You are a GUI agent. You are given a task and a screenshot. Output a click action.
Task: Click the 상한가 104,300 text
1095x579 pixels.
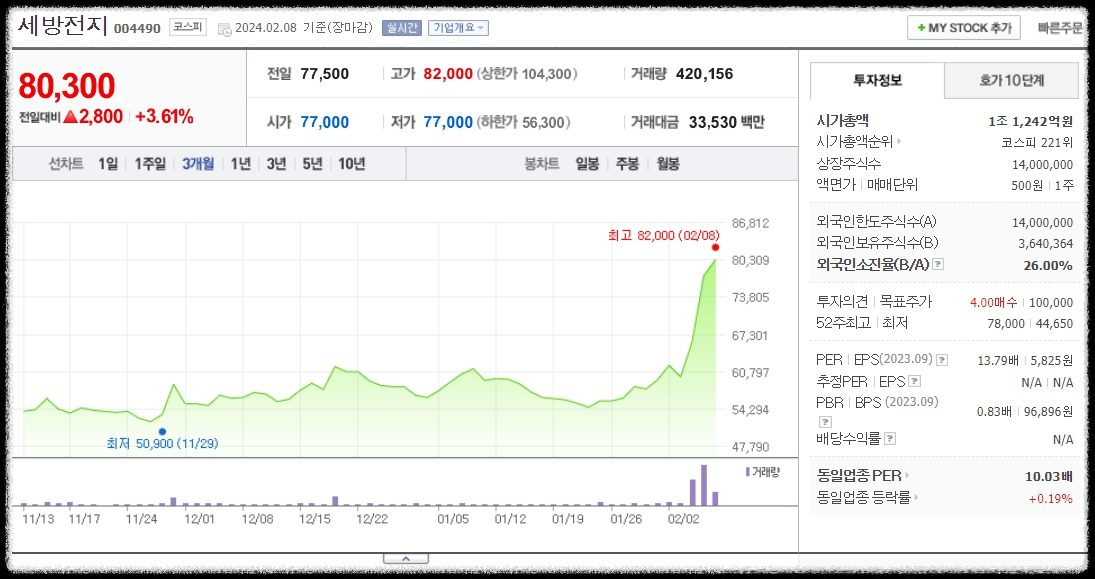tap(527, 74)
